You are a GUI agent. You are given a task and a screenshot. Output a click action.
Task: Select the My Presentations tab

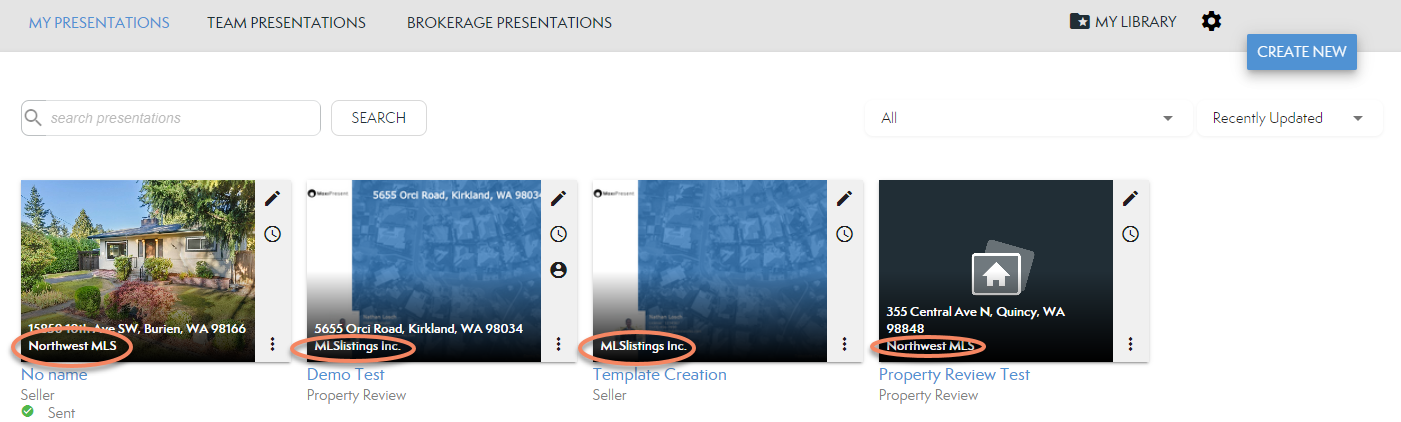point(99,22)
